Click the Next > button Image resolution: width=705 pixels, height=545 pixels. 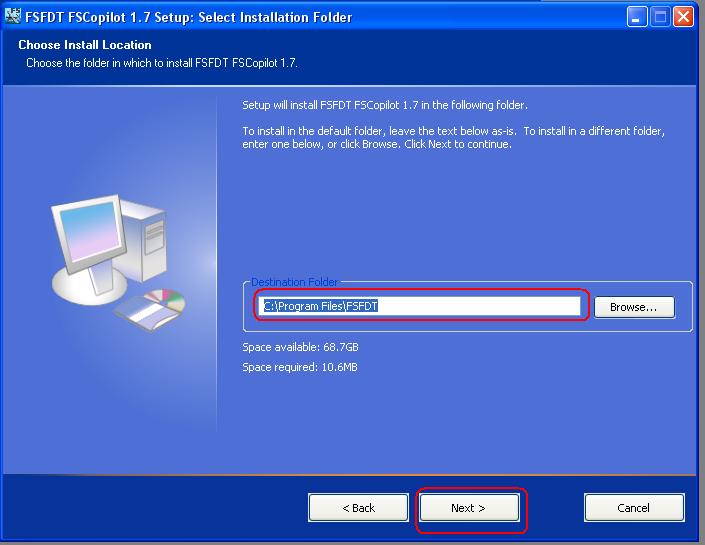(469, 508)
